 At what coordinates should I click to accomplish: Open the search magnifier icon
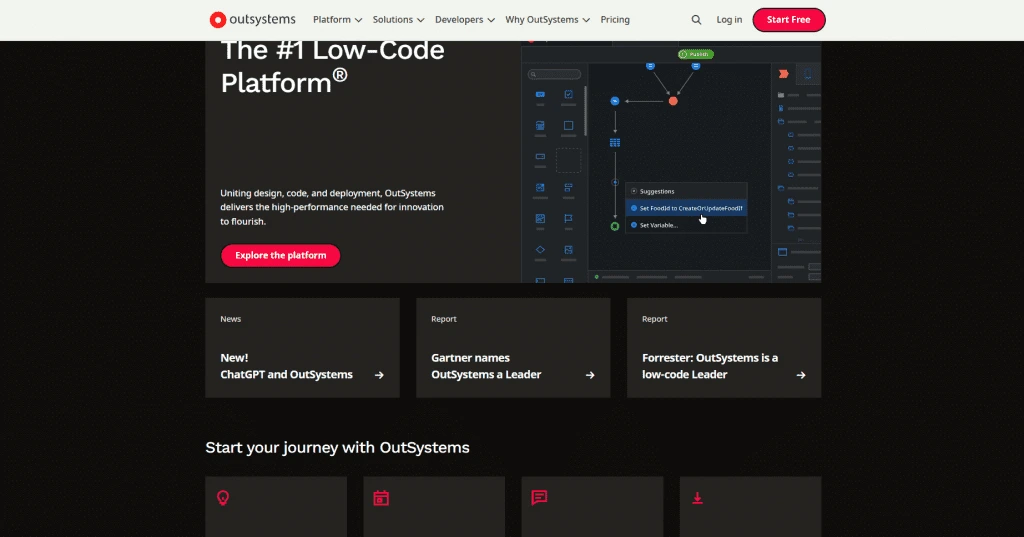coord(696,20)
